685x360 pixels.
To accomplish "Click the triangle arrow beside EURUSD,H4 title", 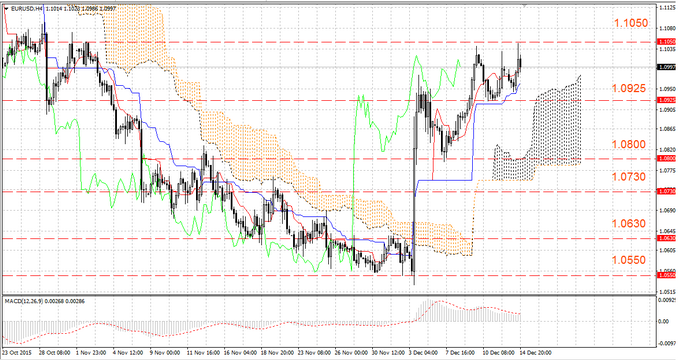I will 6,8.
